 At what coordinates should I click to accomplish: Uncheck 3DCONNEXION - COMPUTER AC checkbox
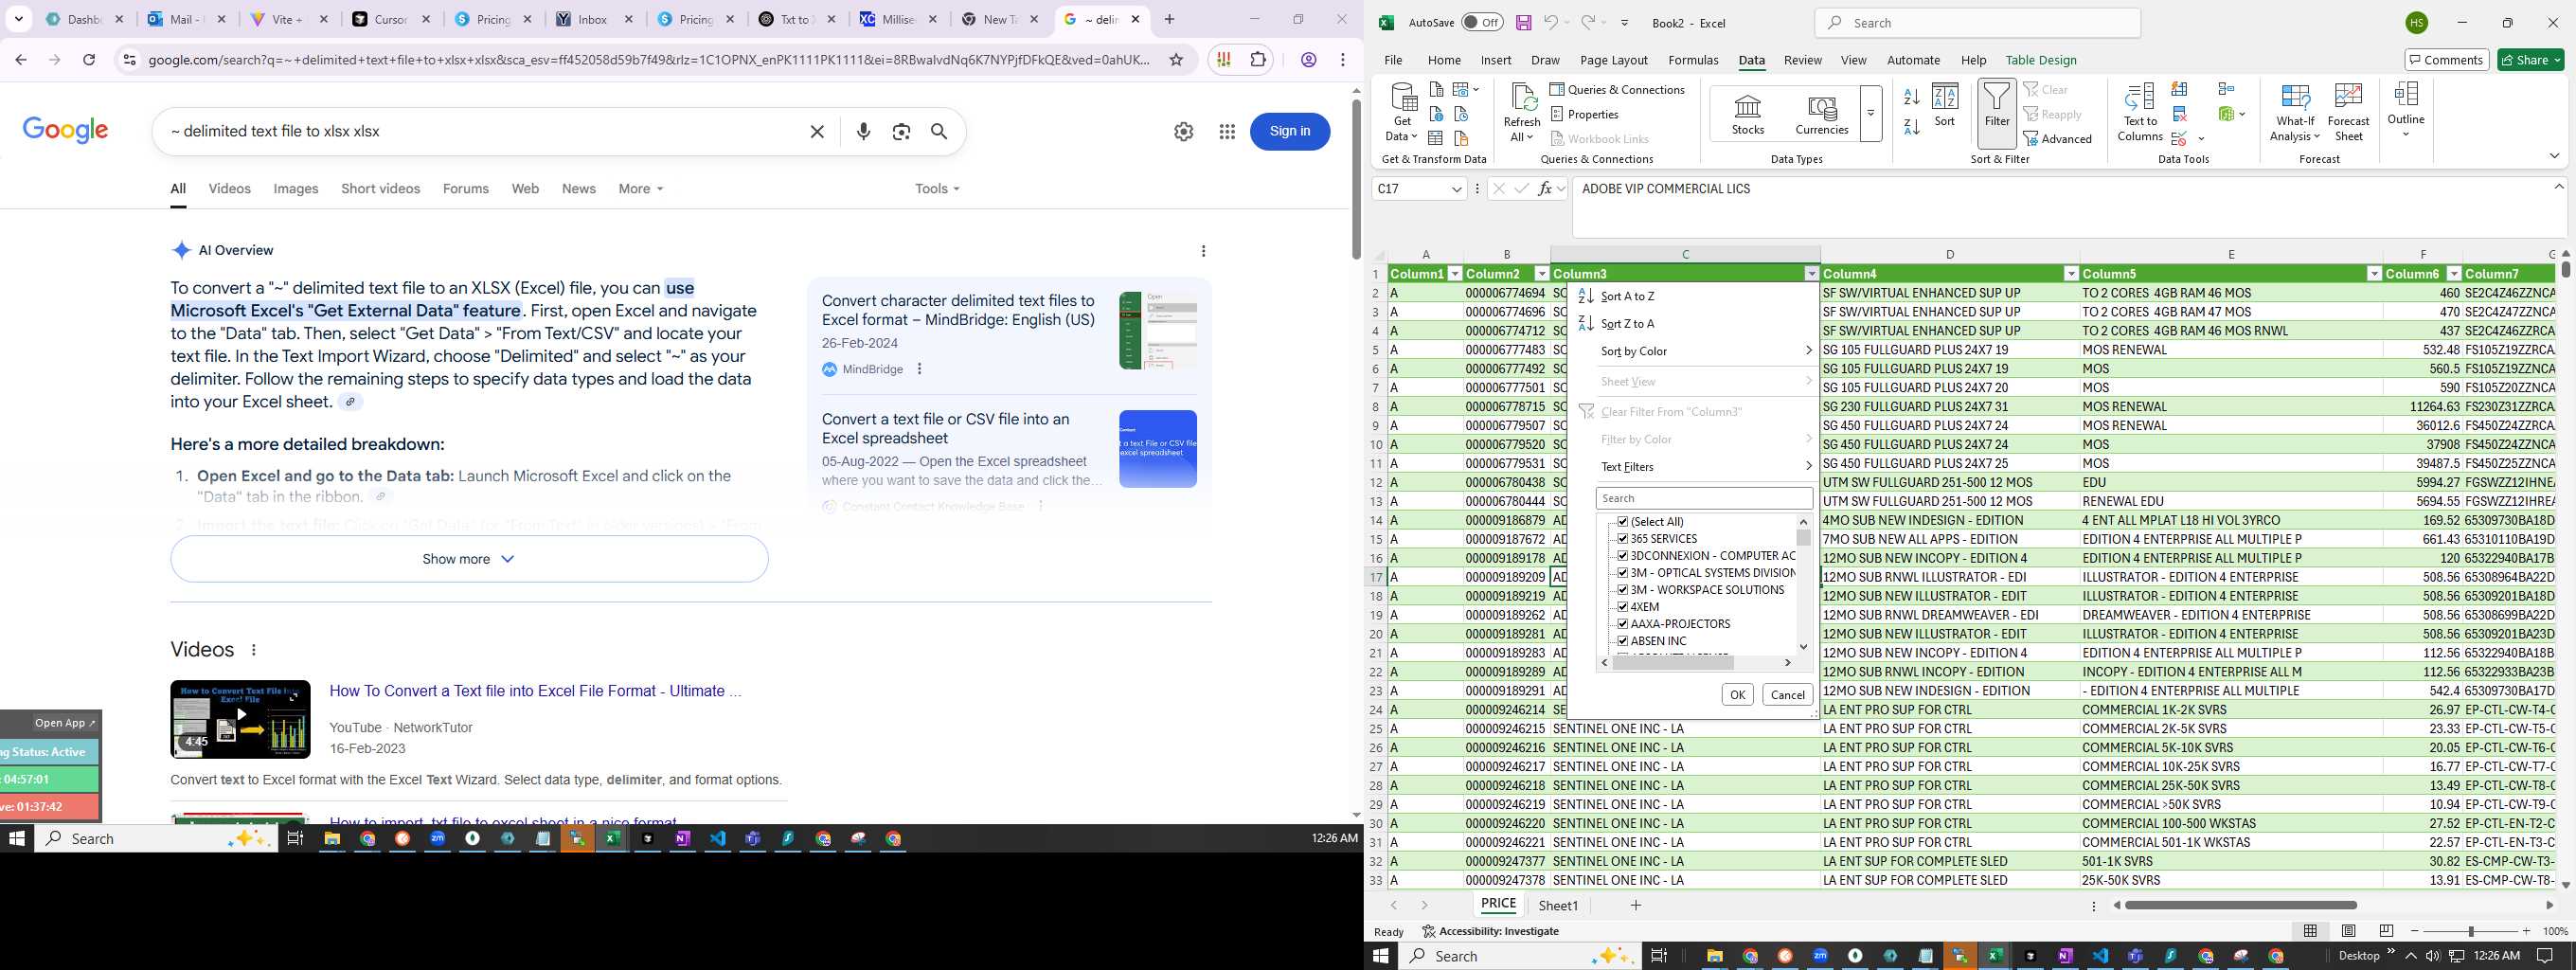(1622, 556)
